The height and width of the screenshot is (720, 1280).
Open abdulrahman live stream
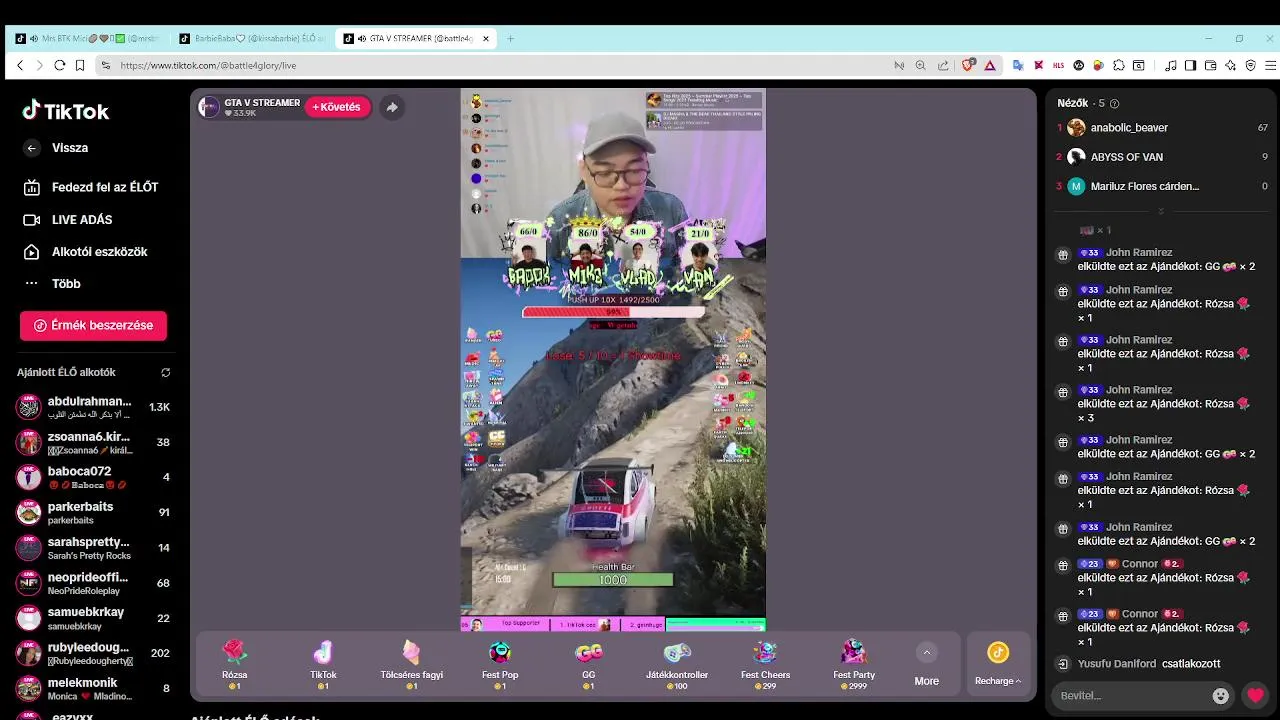[x=93, y=407]
